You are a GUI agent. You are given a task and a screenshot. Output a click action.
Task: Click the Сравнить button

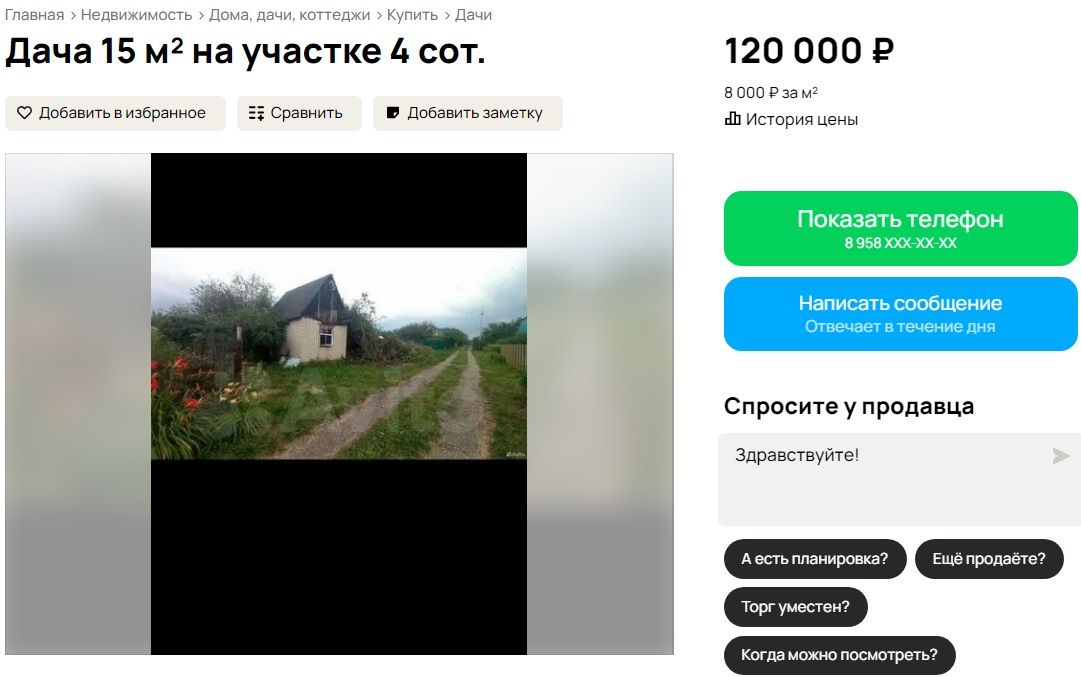299,113
